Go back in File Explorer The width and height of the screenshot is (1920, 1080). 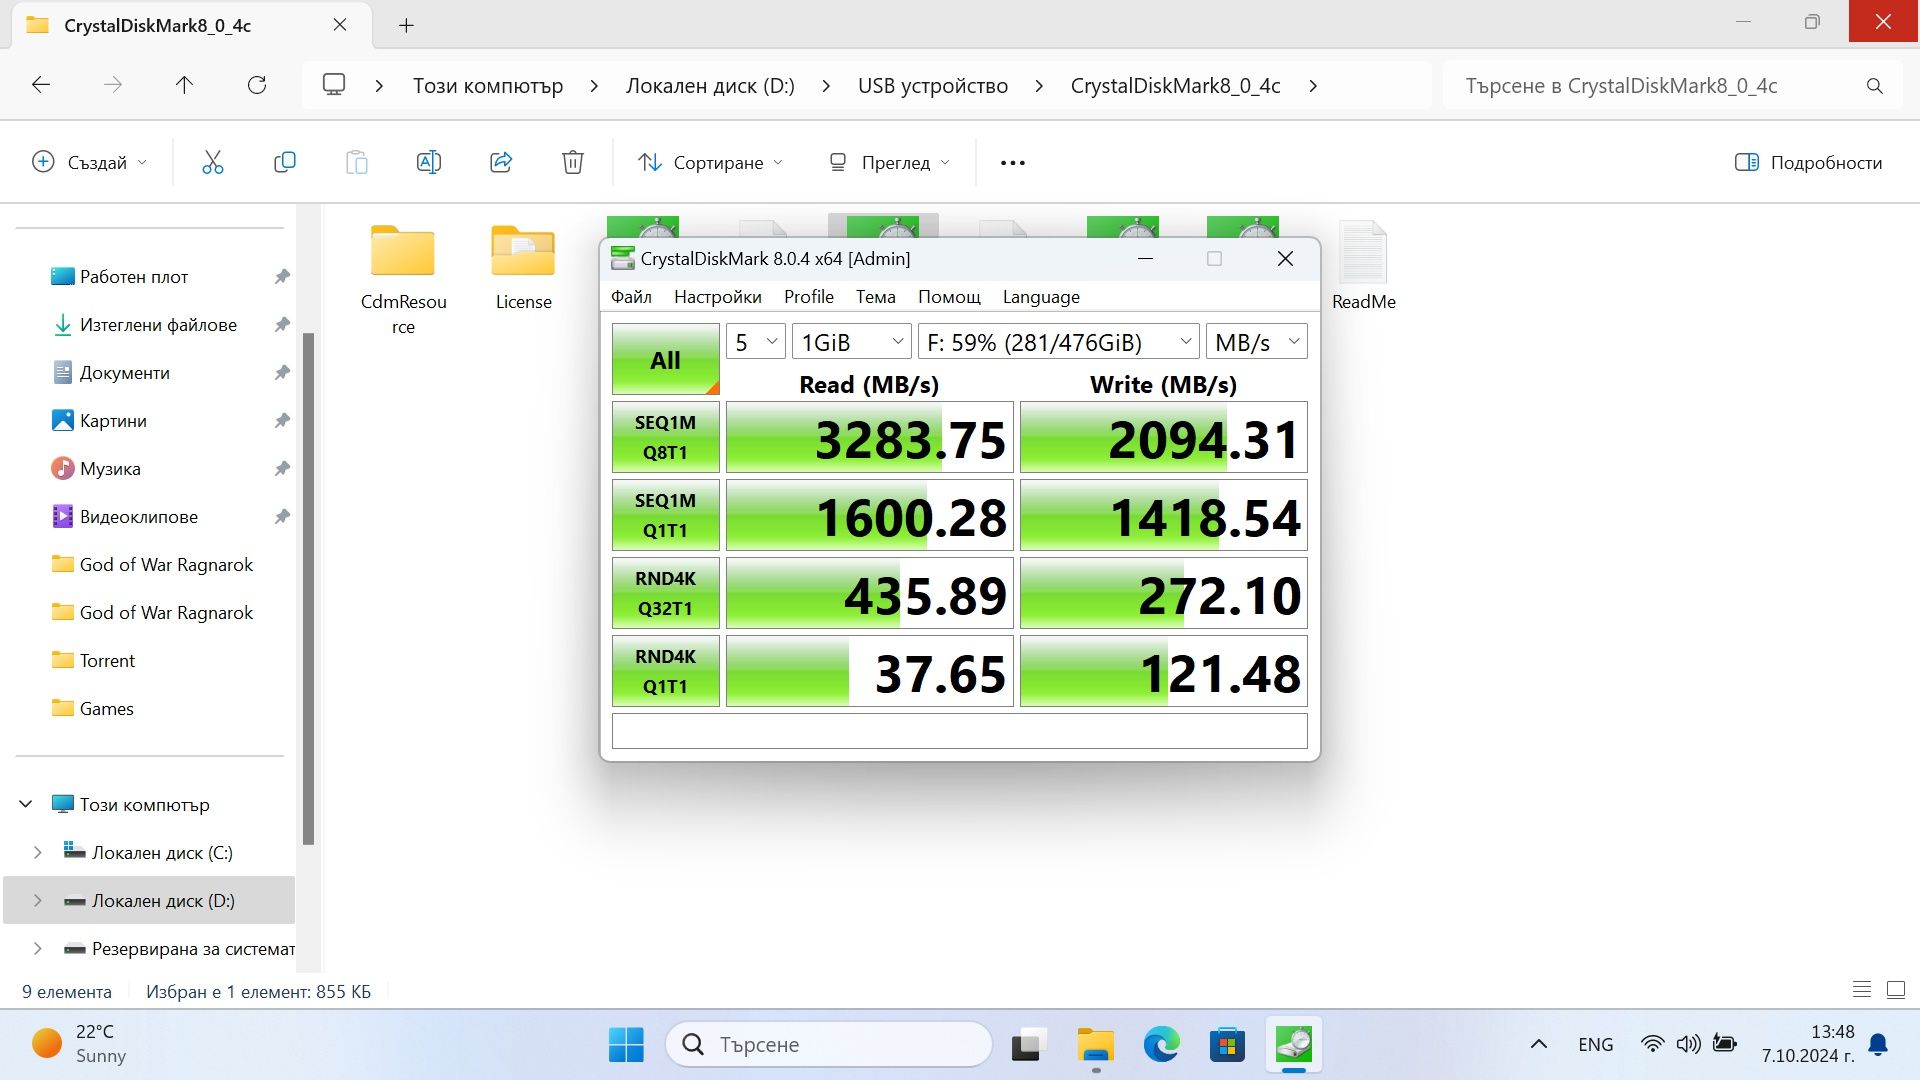[x=41, y=85]
